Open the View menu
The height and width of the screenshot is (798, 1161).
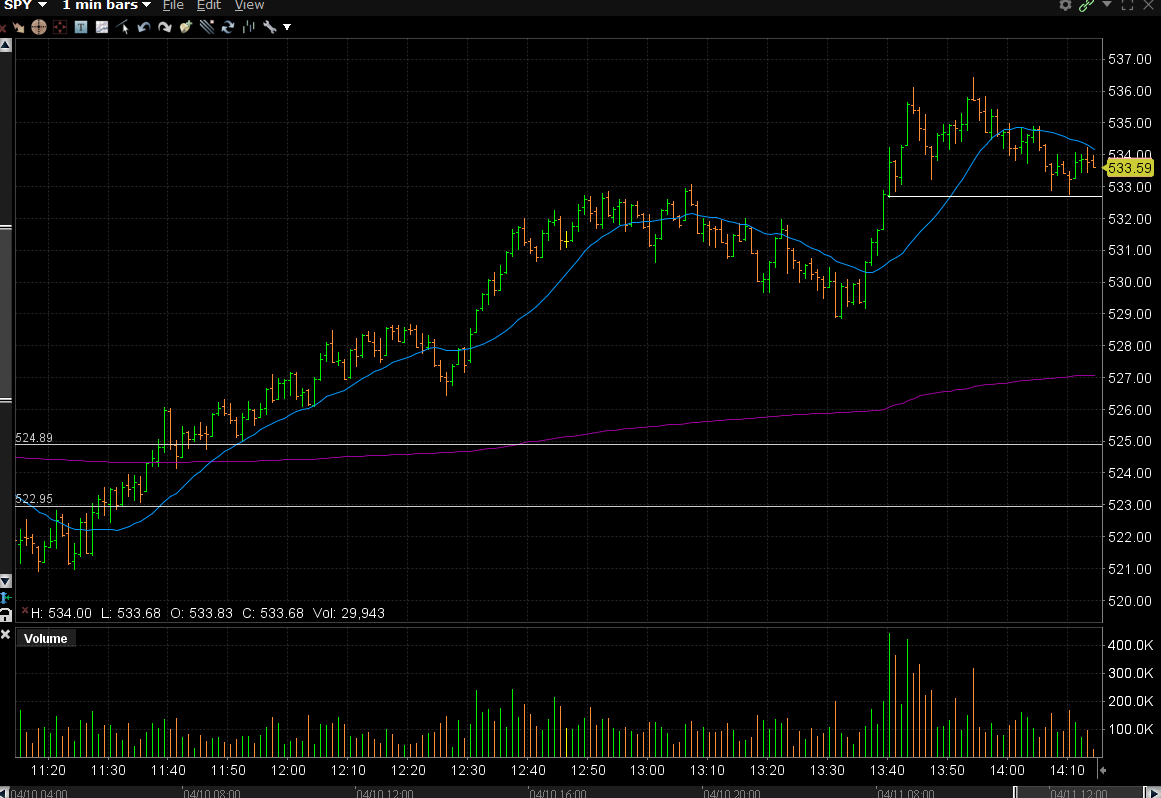pyautogui.click(x=250, y=5)
